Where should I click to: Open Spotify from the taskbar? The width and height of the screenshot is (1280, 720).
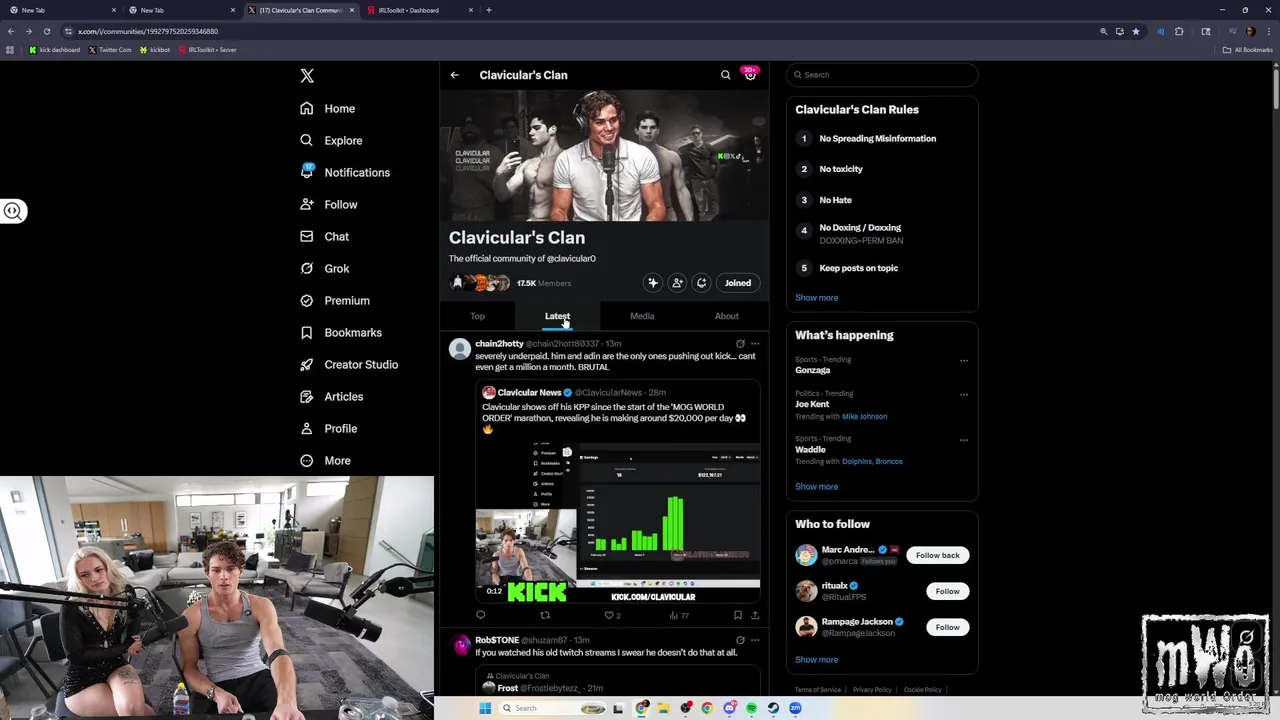point(751,708)
